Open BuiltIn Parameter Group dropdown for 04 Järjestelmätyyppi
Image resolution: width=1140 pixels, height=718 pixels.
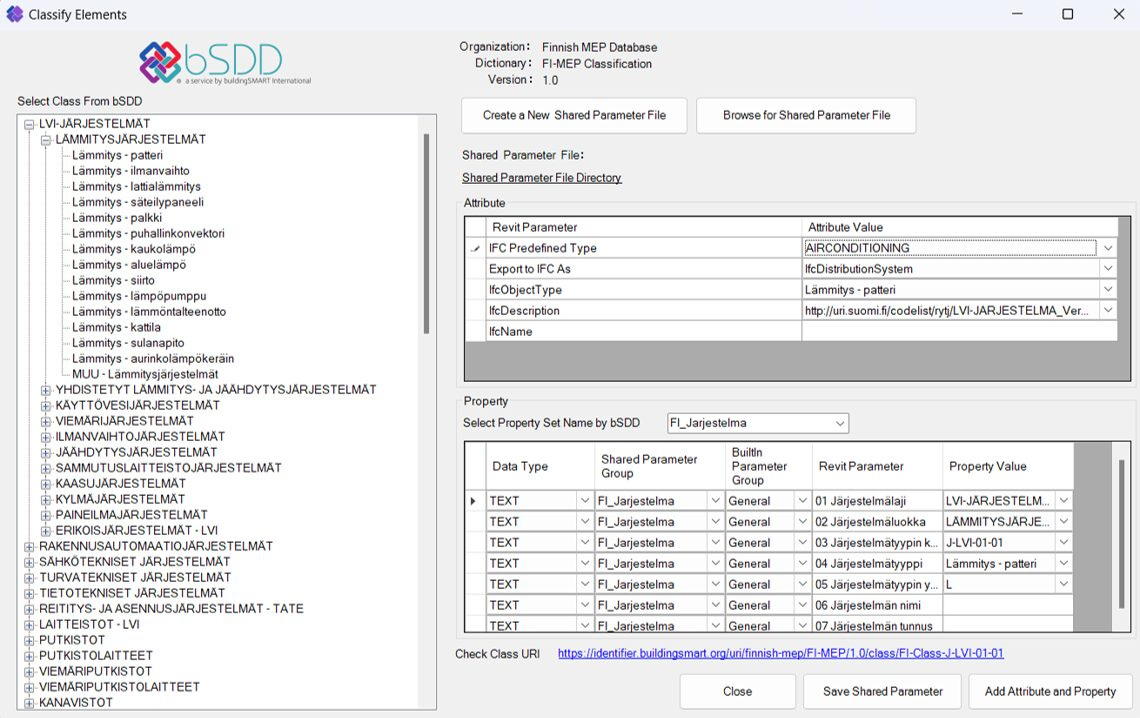(x=802, y=563)
